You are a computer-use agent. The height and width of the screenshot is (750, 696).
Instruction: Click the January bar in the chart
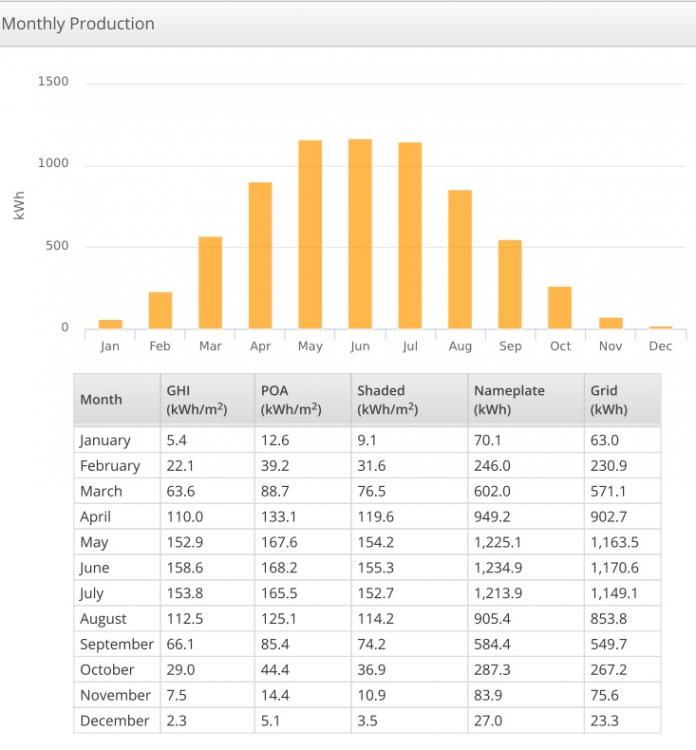110,324
